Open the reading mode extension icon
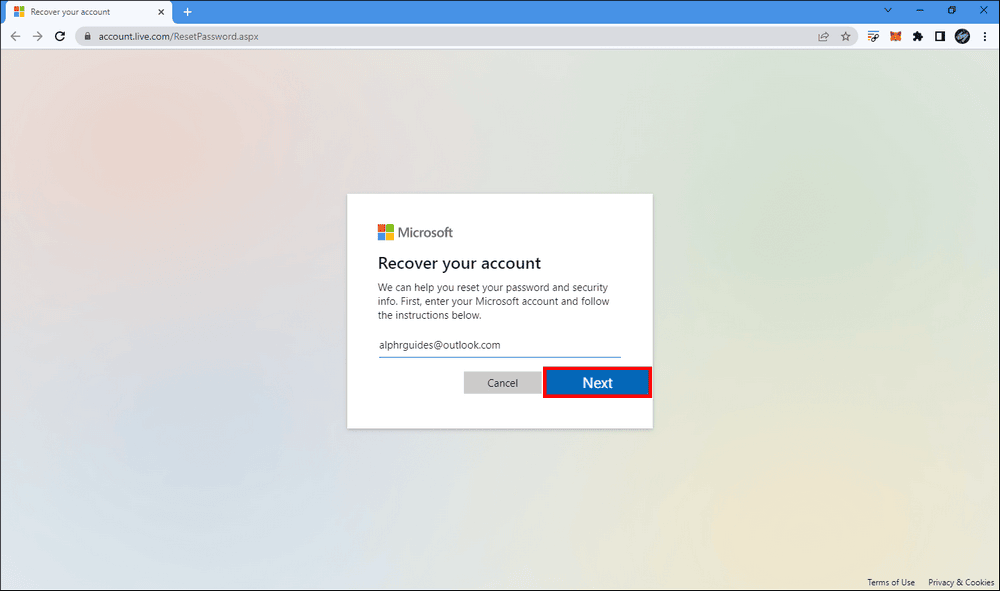The height and width of the screenshot is (591, 1000). point(938,36)
